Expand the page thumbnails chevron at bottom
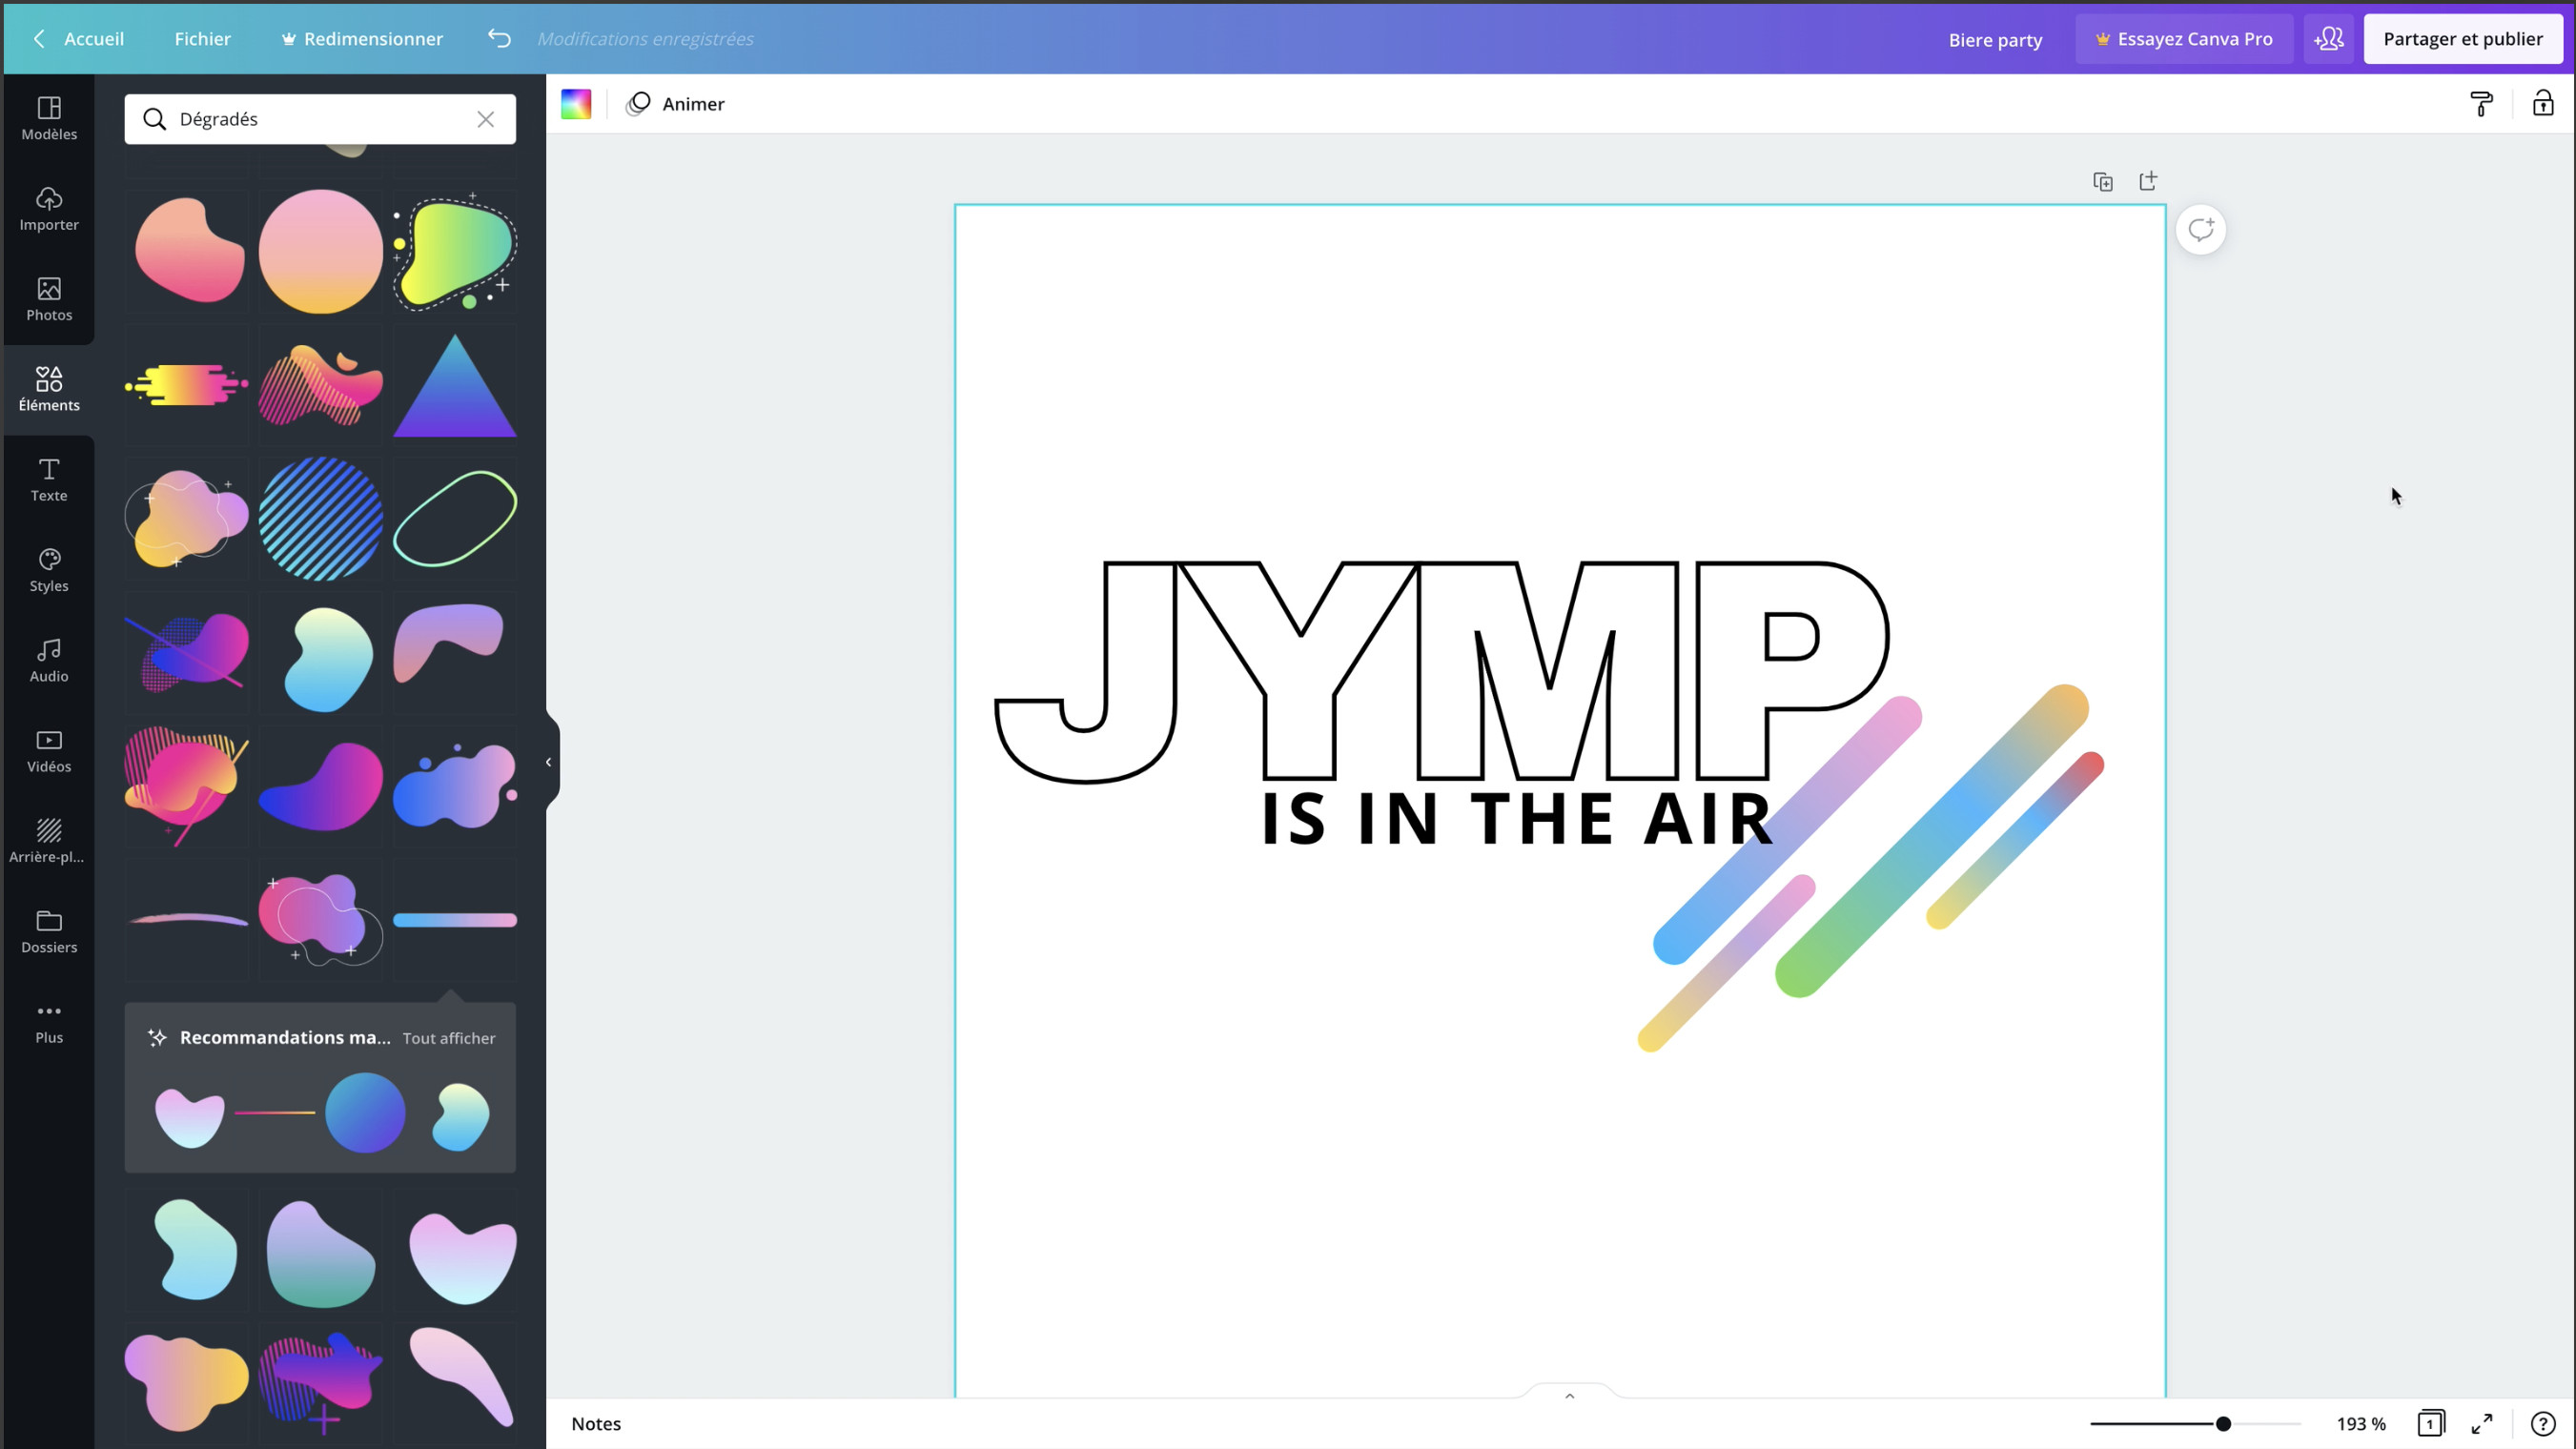The image size is (2576, 1449). (x=1569, y=1395)
